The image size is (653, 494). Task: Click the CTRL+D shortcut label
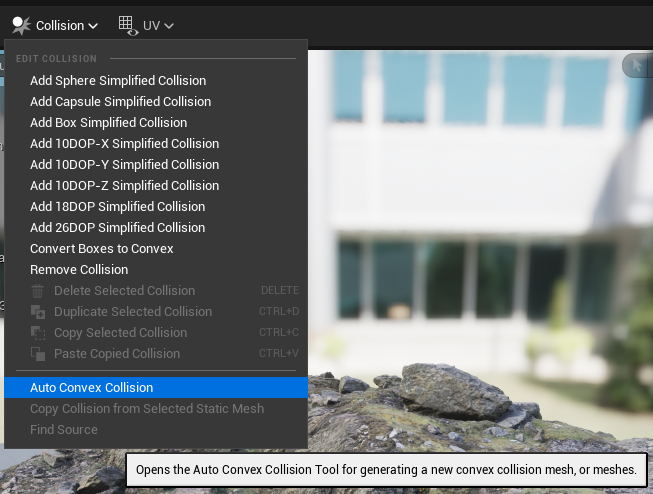pyautogui.click(x=279, y=311)
